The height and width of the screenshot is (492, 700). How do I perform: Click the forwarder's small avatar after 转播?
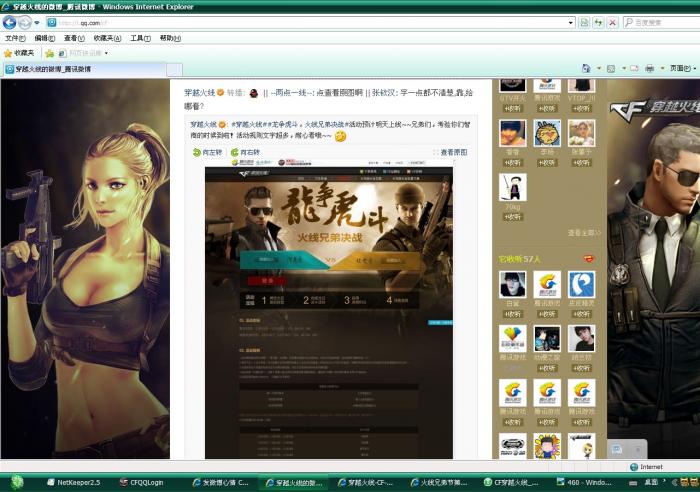(x=253, y=93)
